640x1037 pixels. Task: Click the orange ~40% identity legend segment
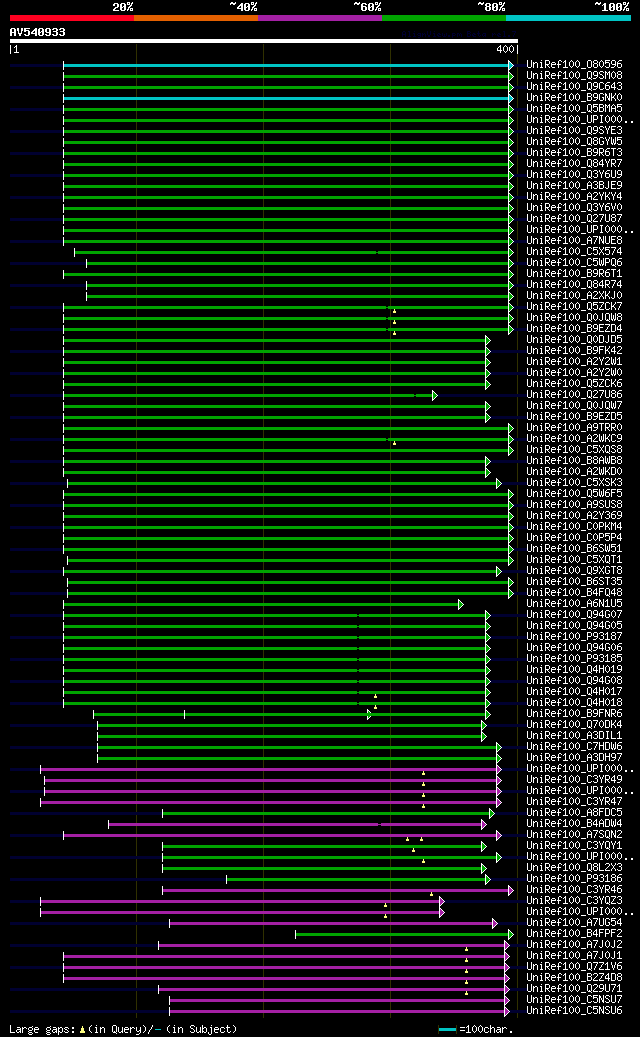click(x=196, y=18)
